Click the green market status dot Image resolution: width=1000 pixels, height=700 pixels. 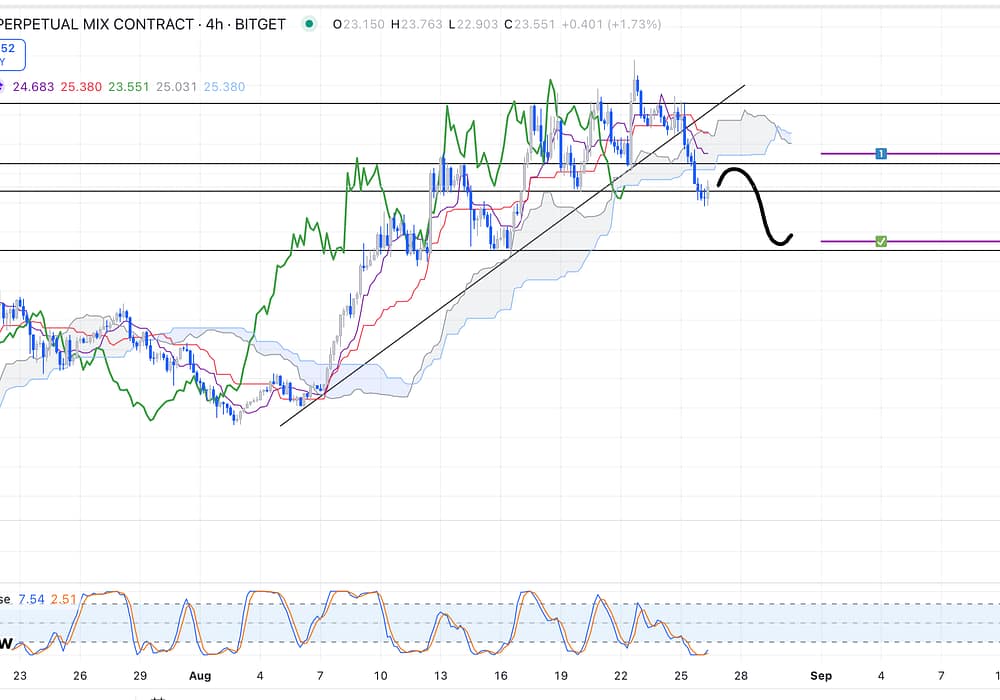310,24
